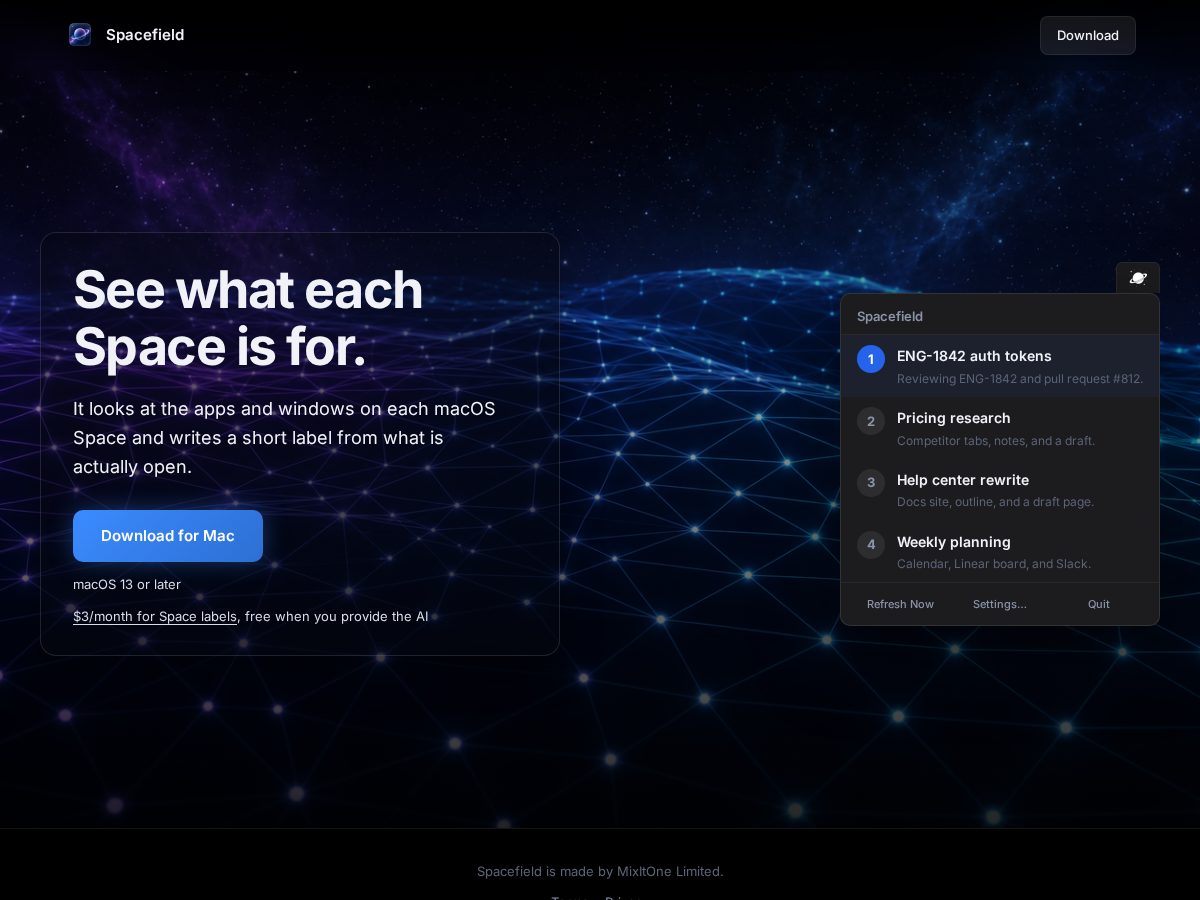Image resolution: width=1200 pixels, height=900 pixels.
Task: Click 'Competitor tabs, notes, and a draft.' text
Action: coord(996,441)
